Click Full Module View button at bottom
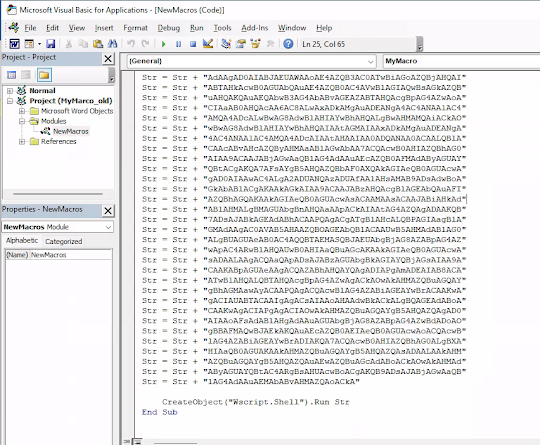This screenshot has height=445, width=540. click(x=138, y=442)
